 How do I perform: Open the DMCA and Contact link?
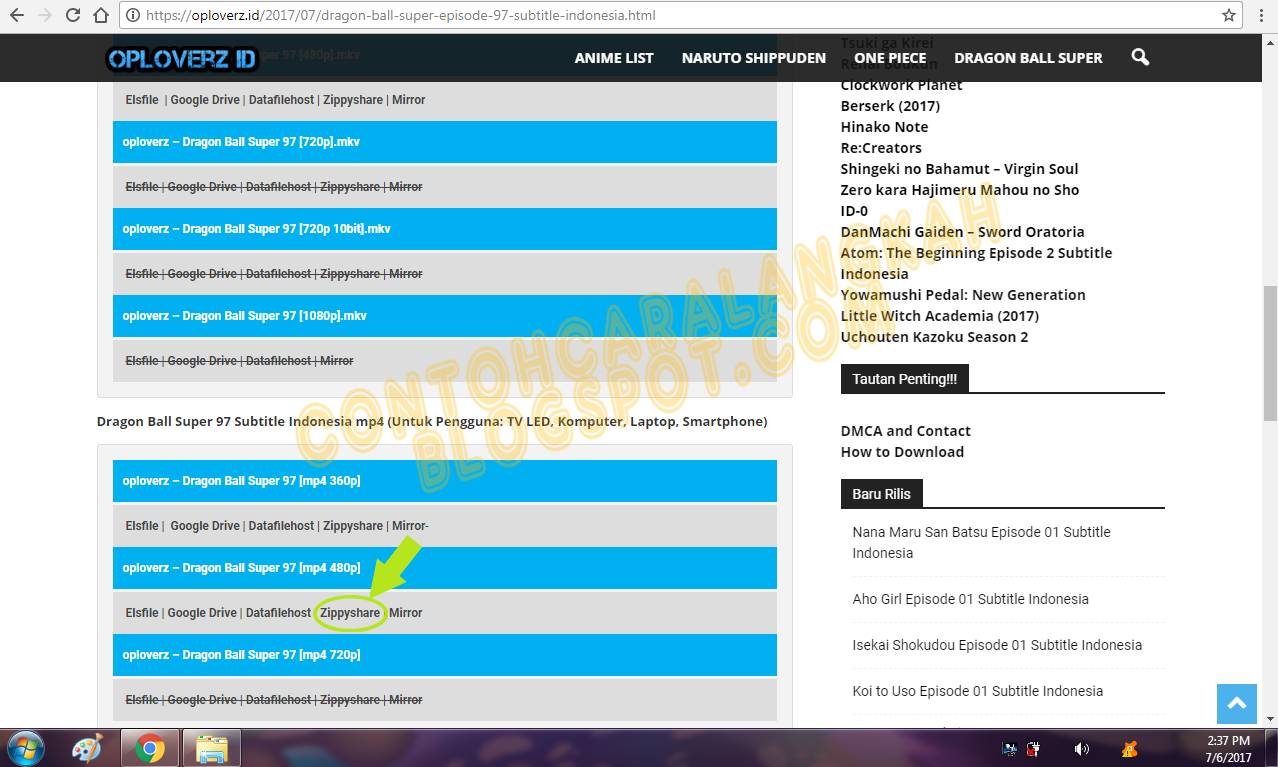coord(905,431)
